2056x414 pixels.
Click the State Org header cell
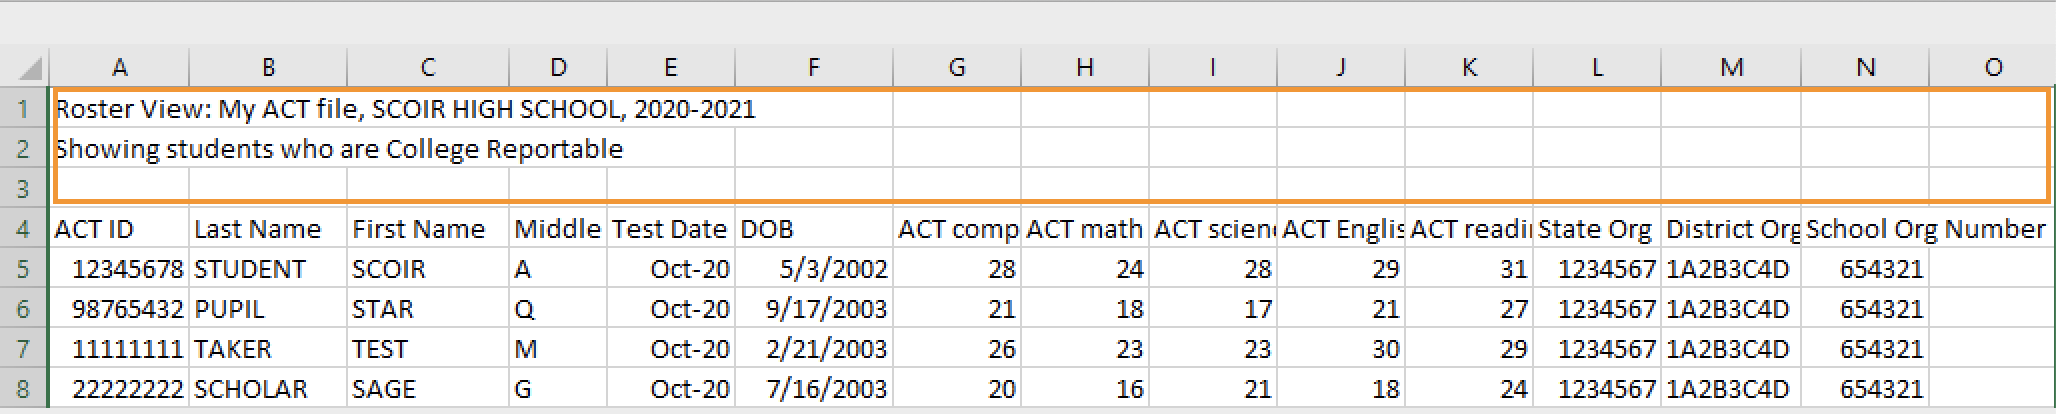(x=1596, y=229)
